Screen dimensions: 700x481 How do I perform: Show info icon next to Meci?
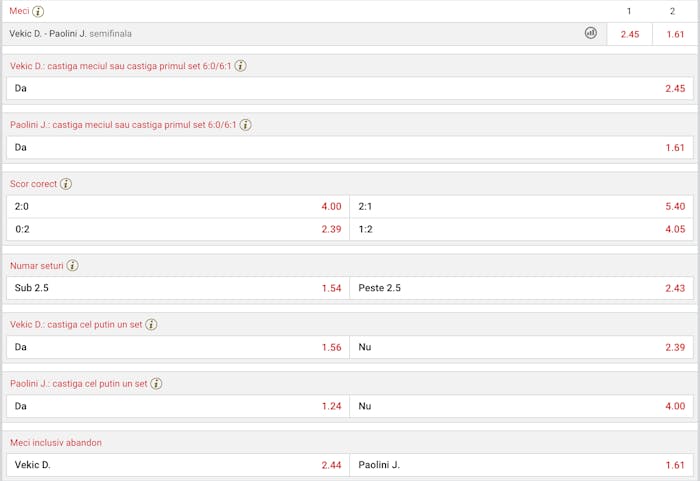[x=38, y=12]
